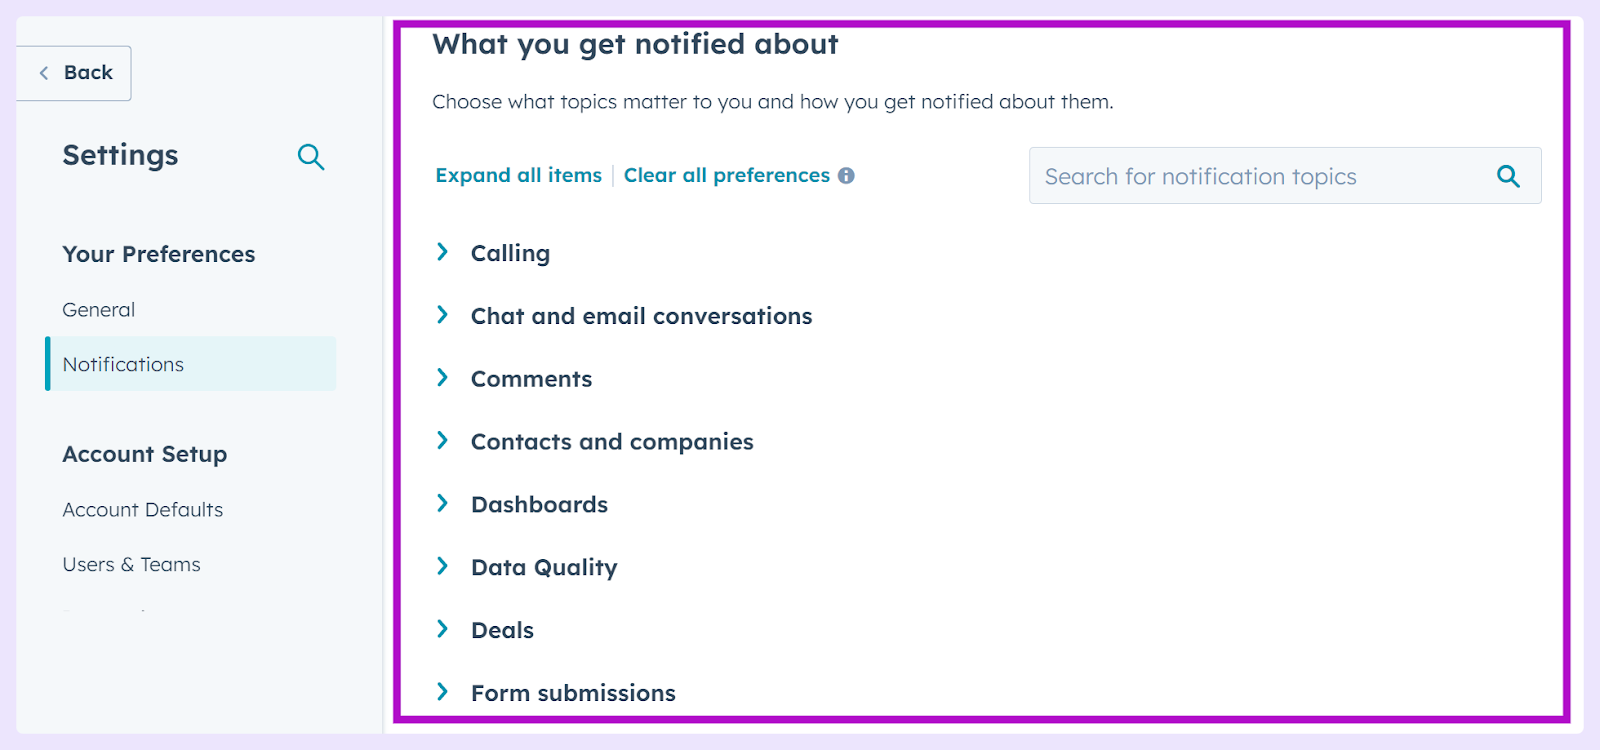Screen dimensions: 1600x750
Task: Click the Back button
Action: [74, 73]
